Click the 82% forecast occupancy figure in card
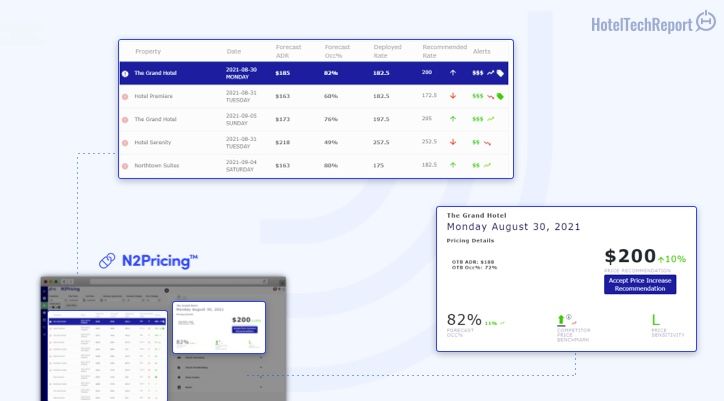This screenshot has height=401, width=724. tap(464, 320)
